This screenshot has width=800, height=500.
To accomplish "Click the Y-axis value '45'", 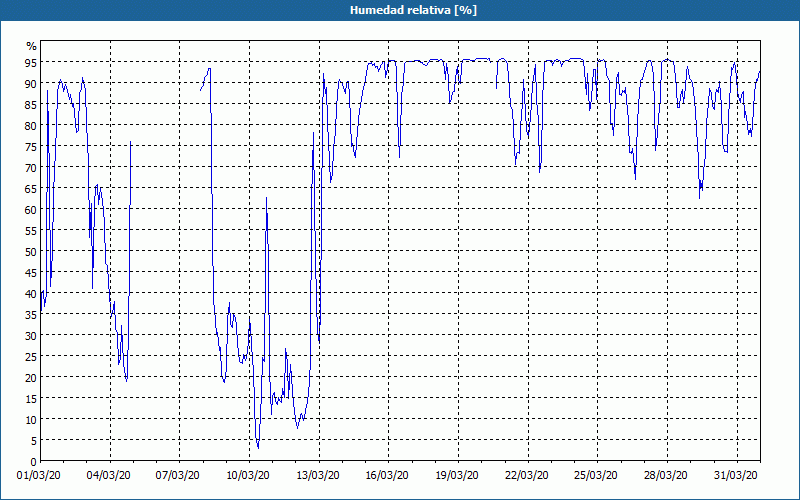I will pyautogui.click(x=31, y=273).
